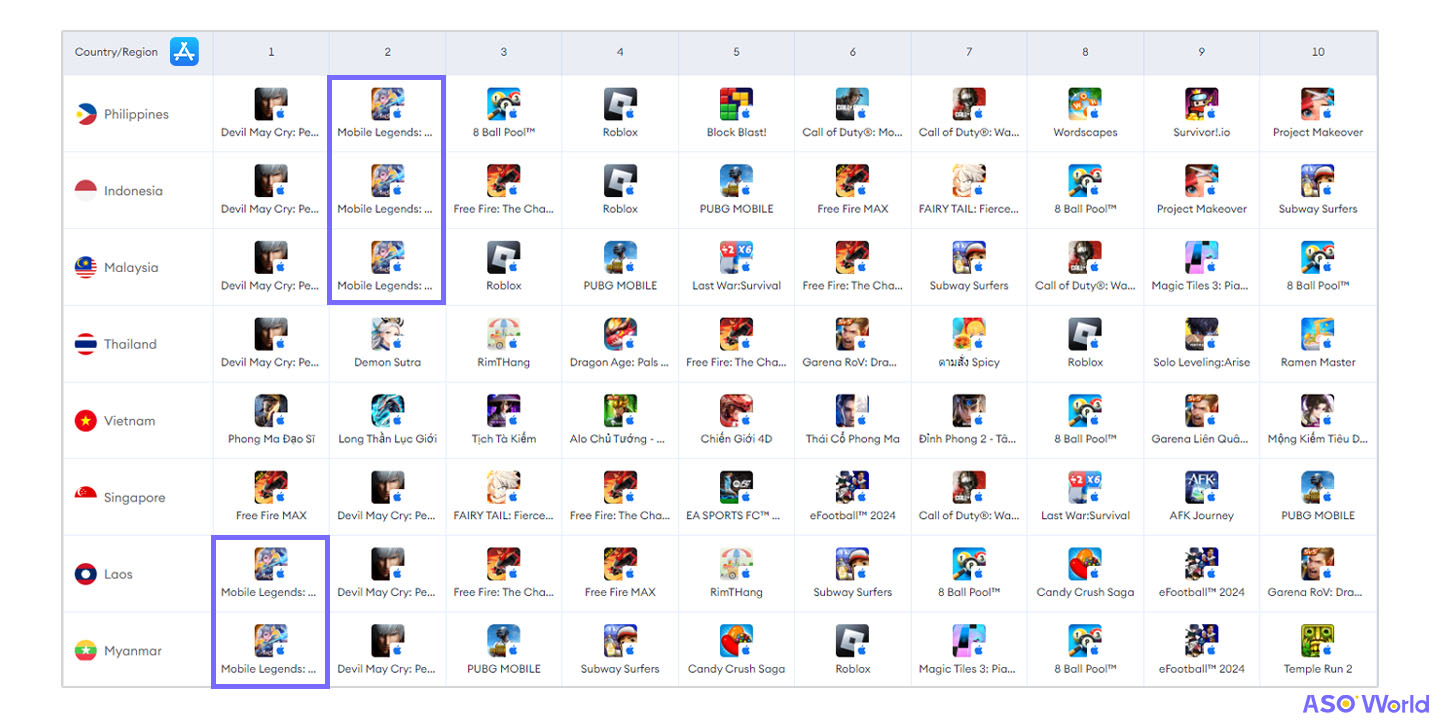Open Magic Tiles 3 icon in Myanmar row
This screenshot has width=1440, height=721.
pos(969,641)
